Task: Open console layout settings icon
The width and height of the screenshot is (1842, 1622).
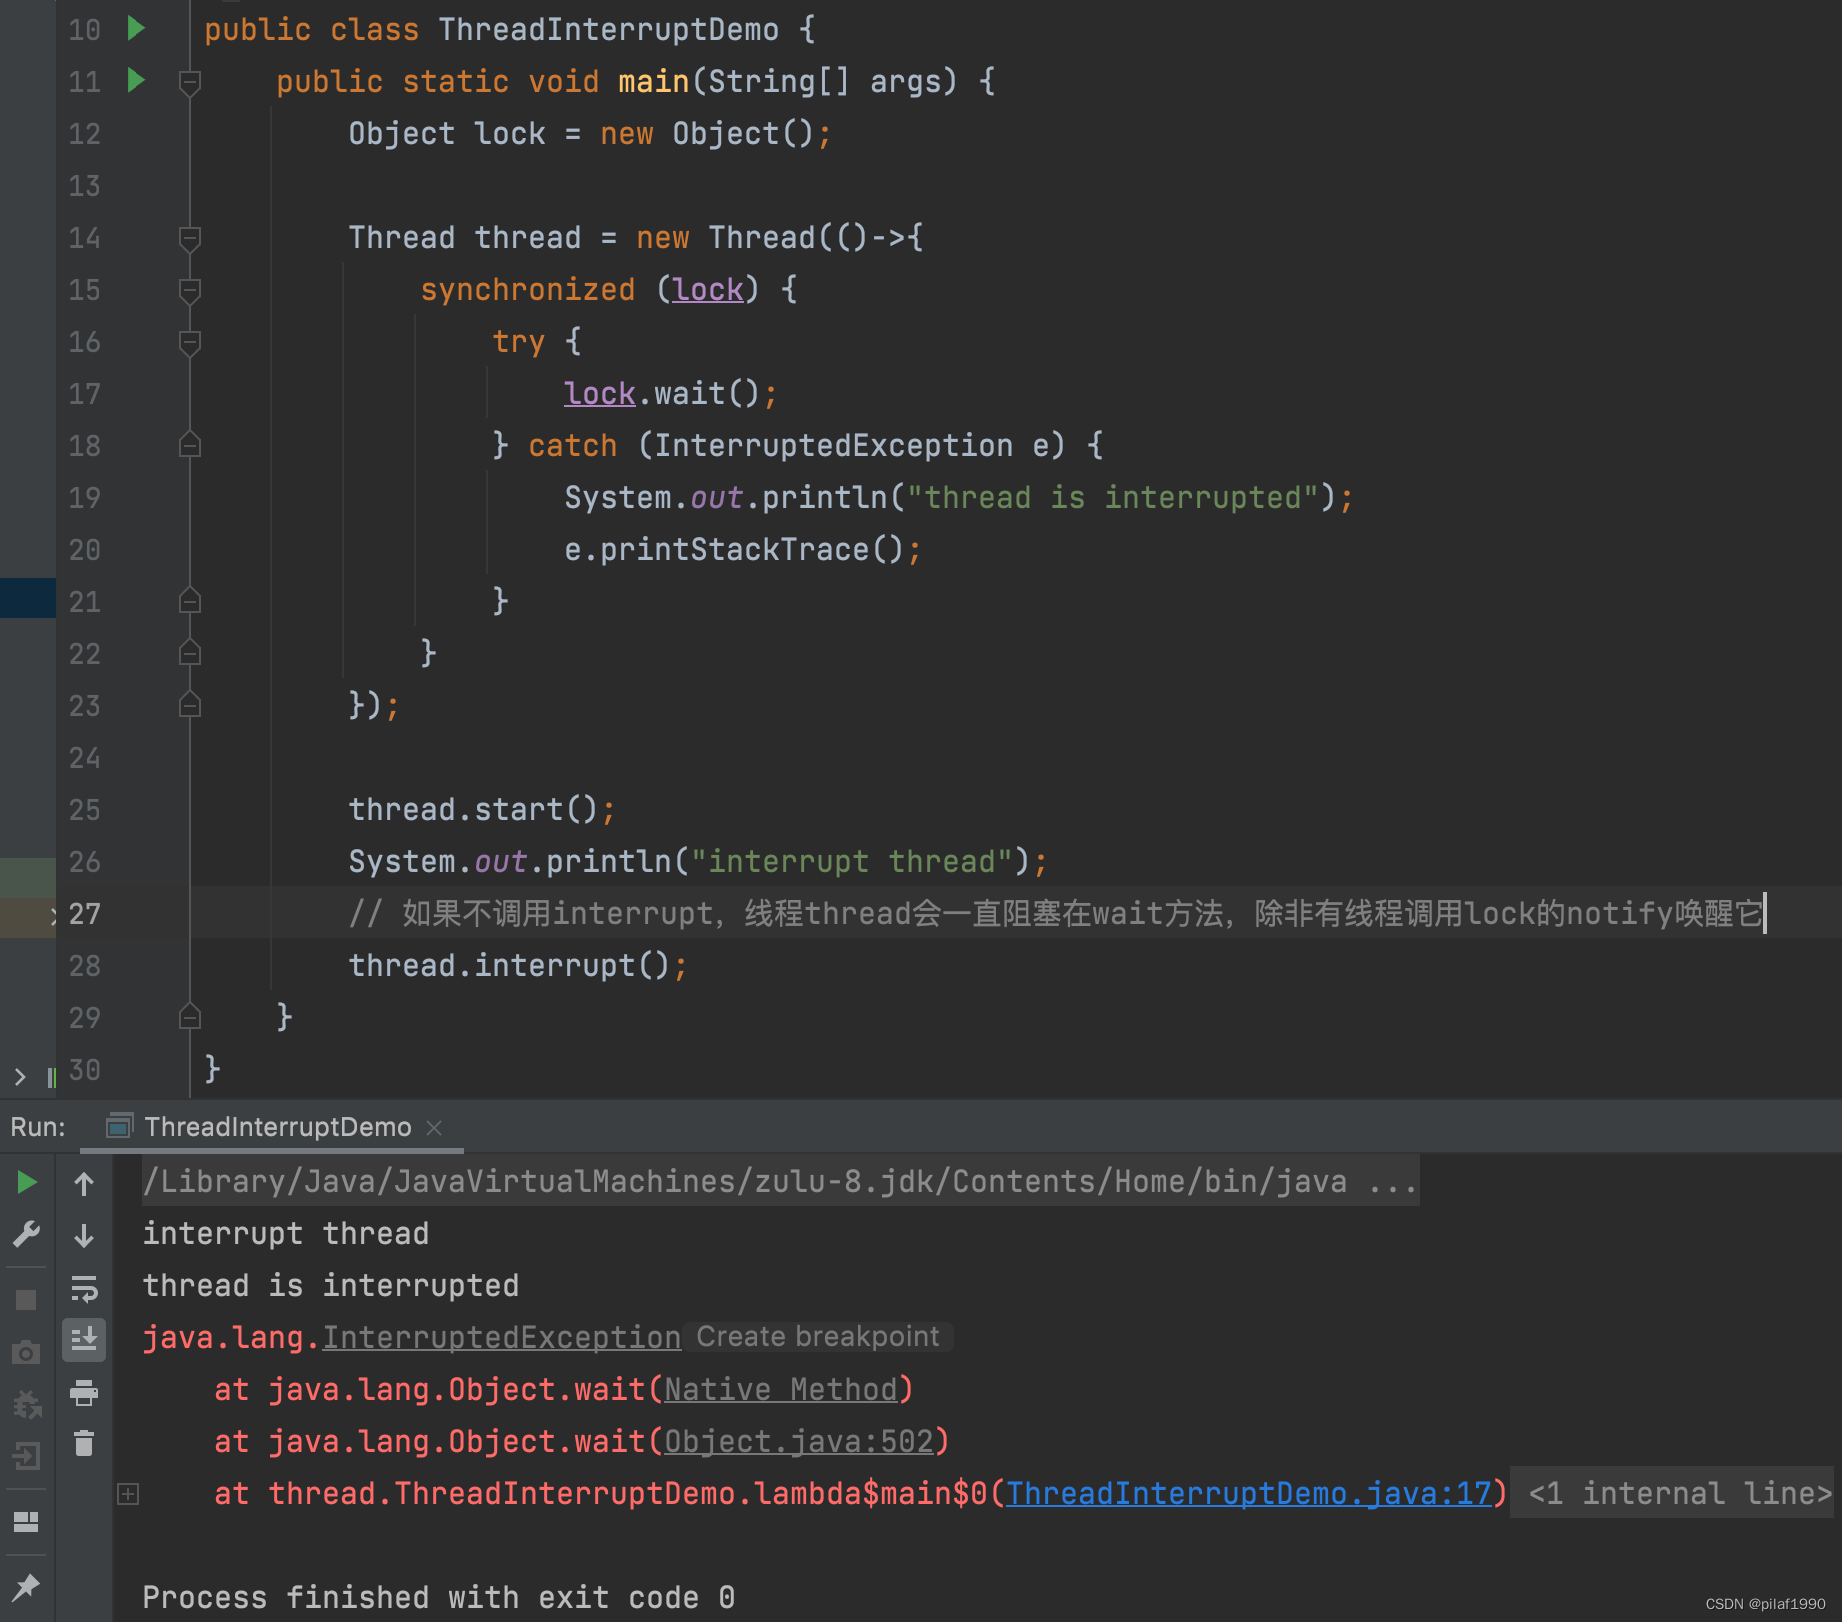Action: coord(27,1521)
